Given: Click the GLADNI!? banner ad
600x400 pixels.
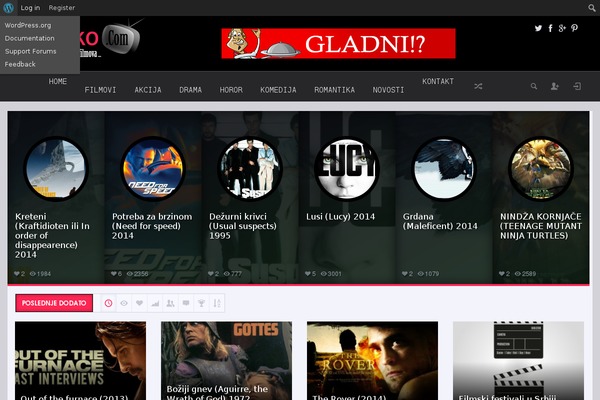Looking at the screenshot, I should (338, 44).
